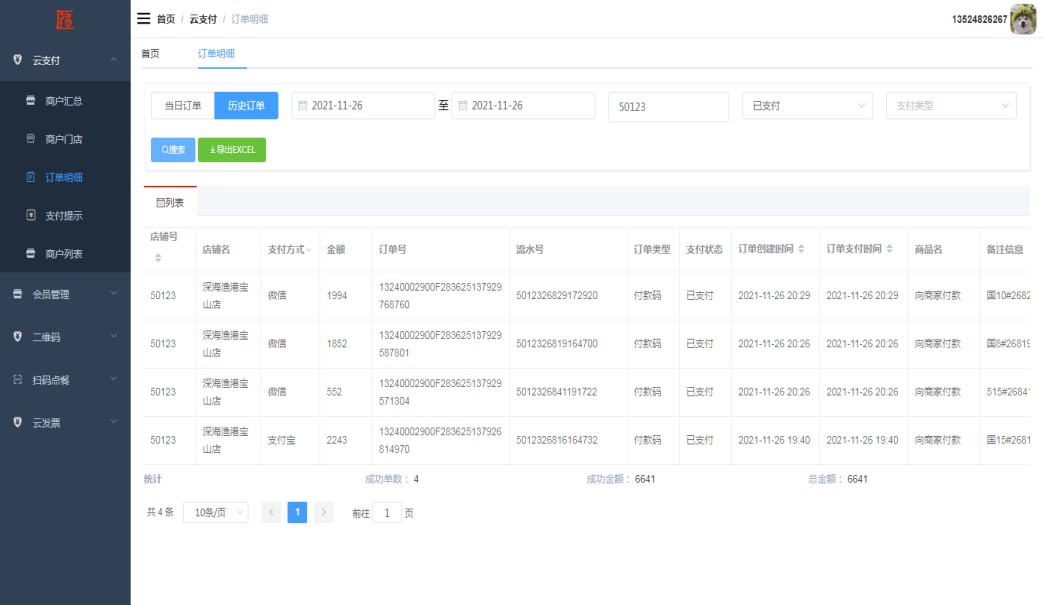Sort by 订单支付时间 column
Screen dimensions: 1043x605
889,249
